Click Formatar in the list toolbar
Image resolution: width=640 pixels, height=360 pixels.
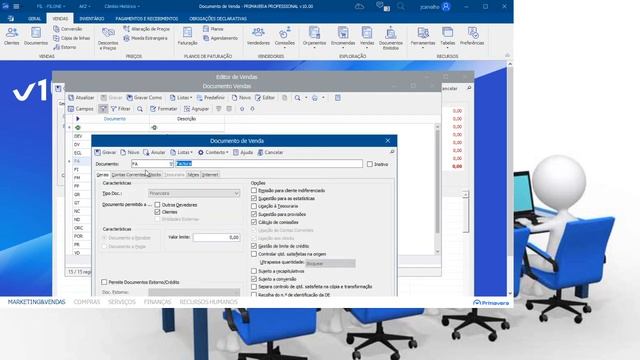coord(164,109)
